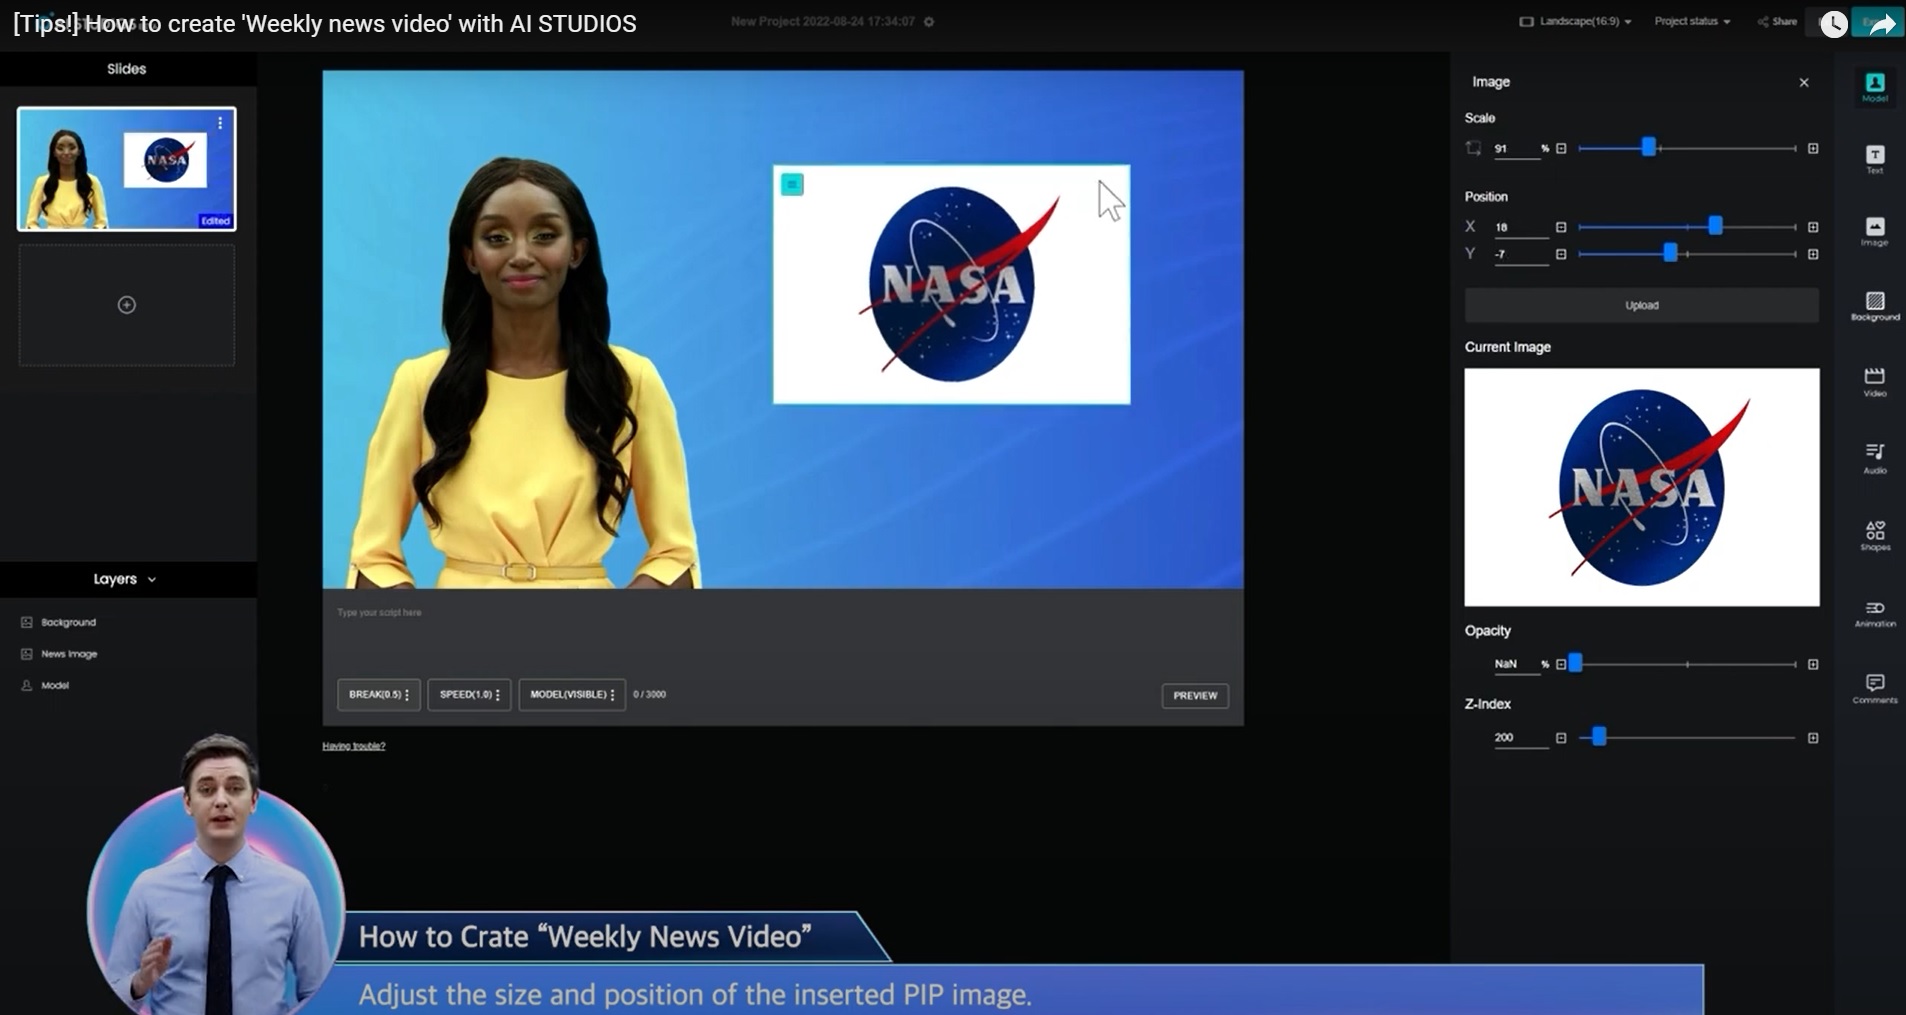Viewport: 1906px width, 1015px height.
Task: Select the Background layer
Action: [69, 622]
